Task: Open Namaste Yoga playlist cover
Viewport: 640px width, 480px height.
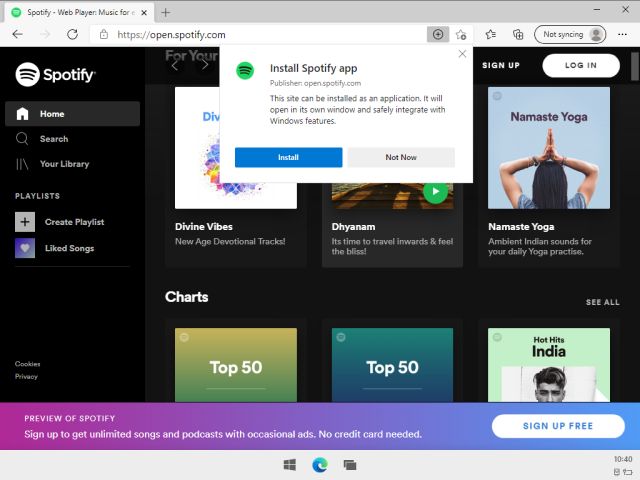Action: pyautogui.click(x=549, y=148)
